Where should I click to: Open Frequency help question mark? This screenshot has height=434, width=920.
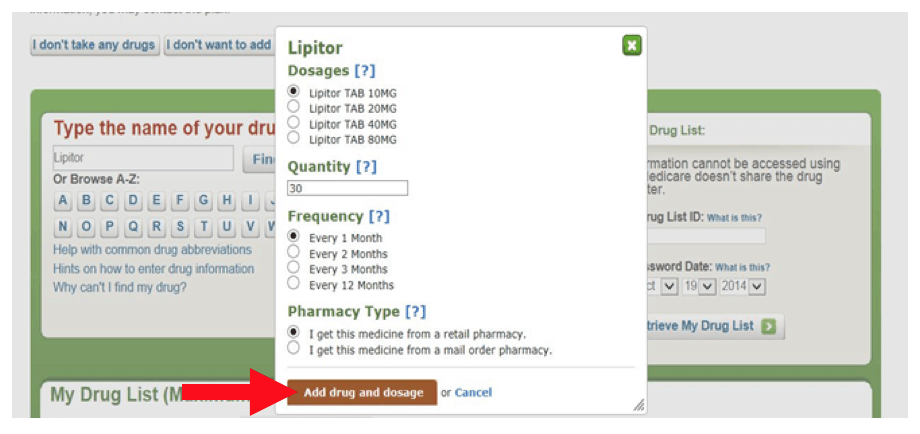click(379, 216)
